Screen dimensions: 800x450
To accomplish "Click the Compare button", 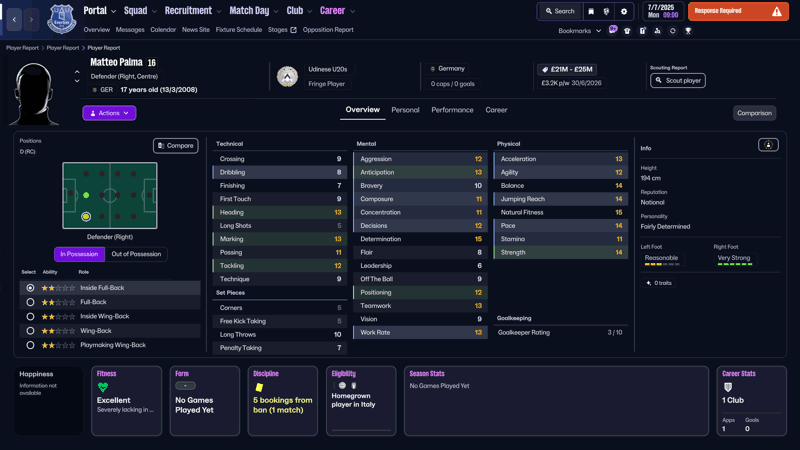I will [x=176, y=145].
